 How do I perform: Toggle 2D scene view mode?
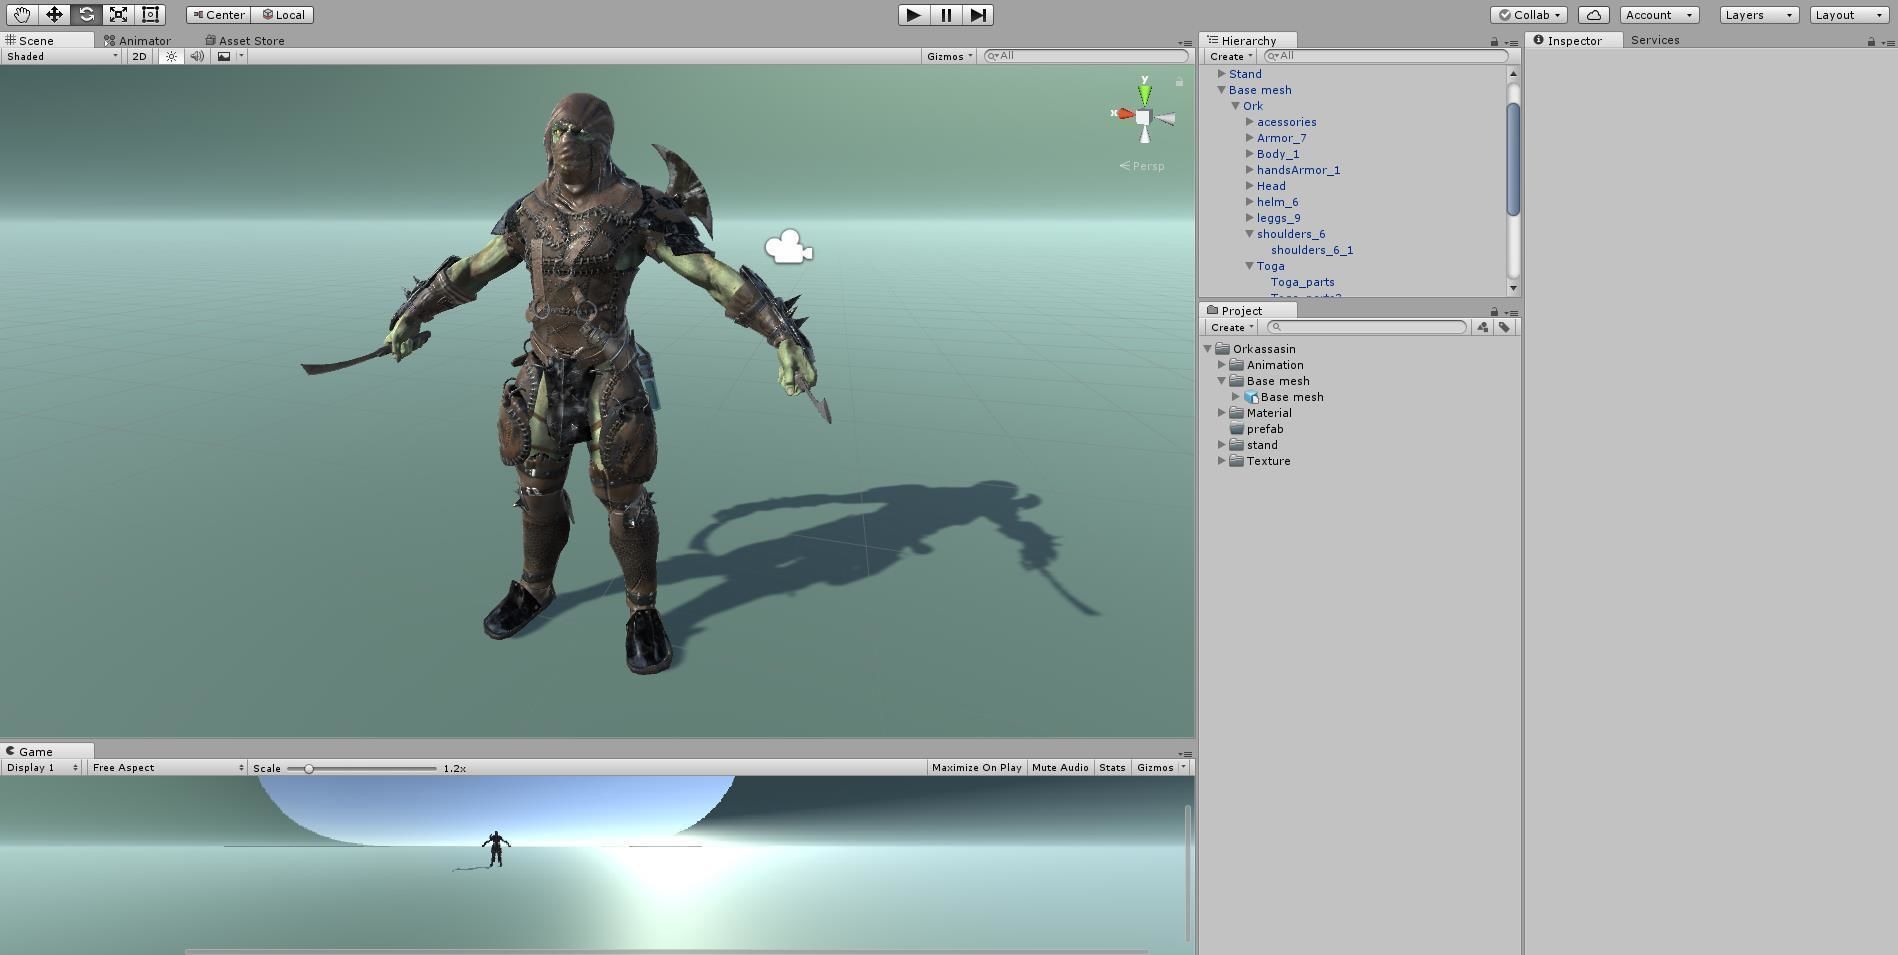(x=139, y=56)
